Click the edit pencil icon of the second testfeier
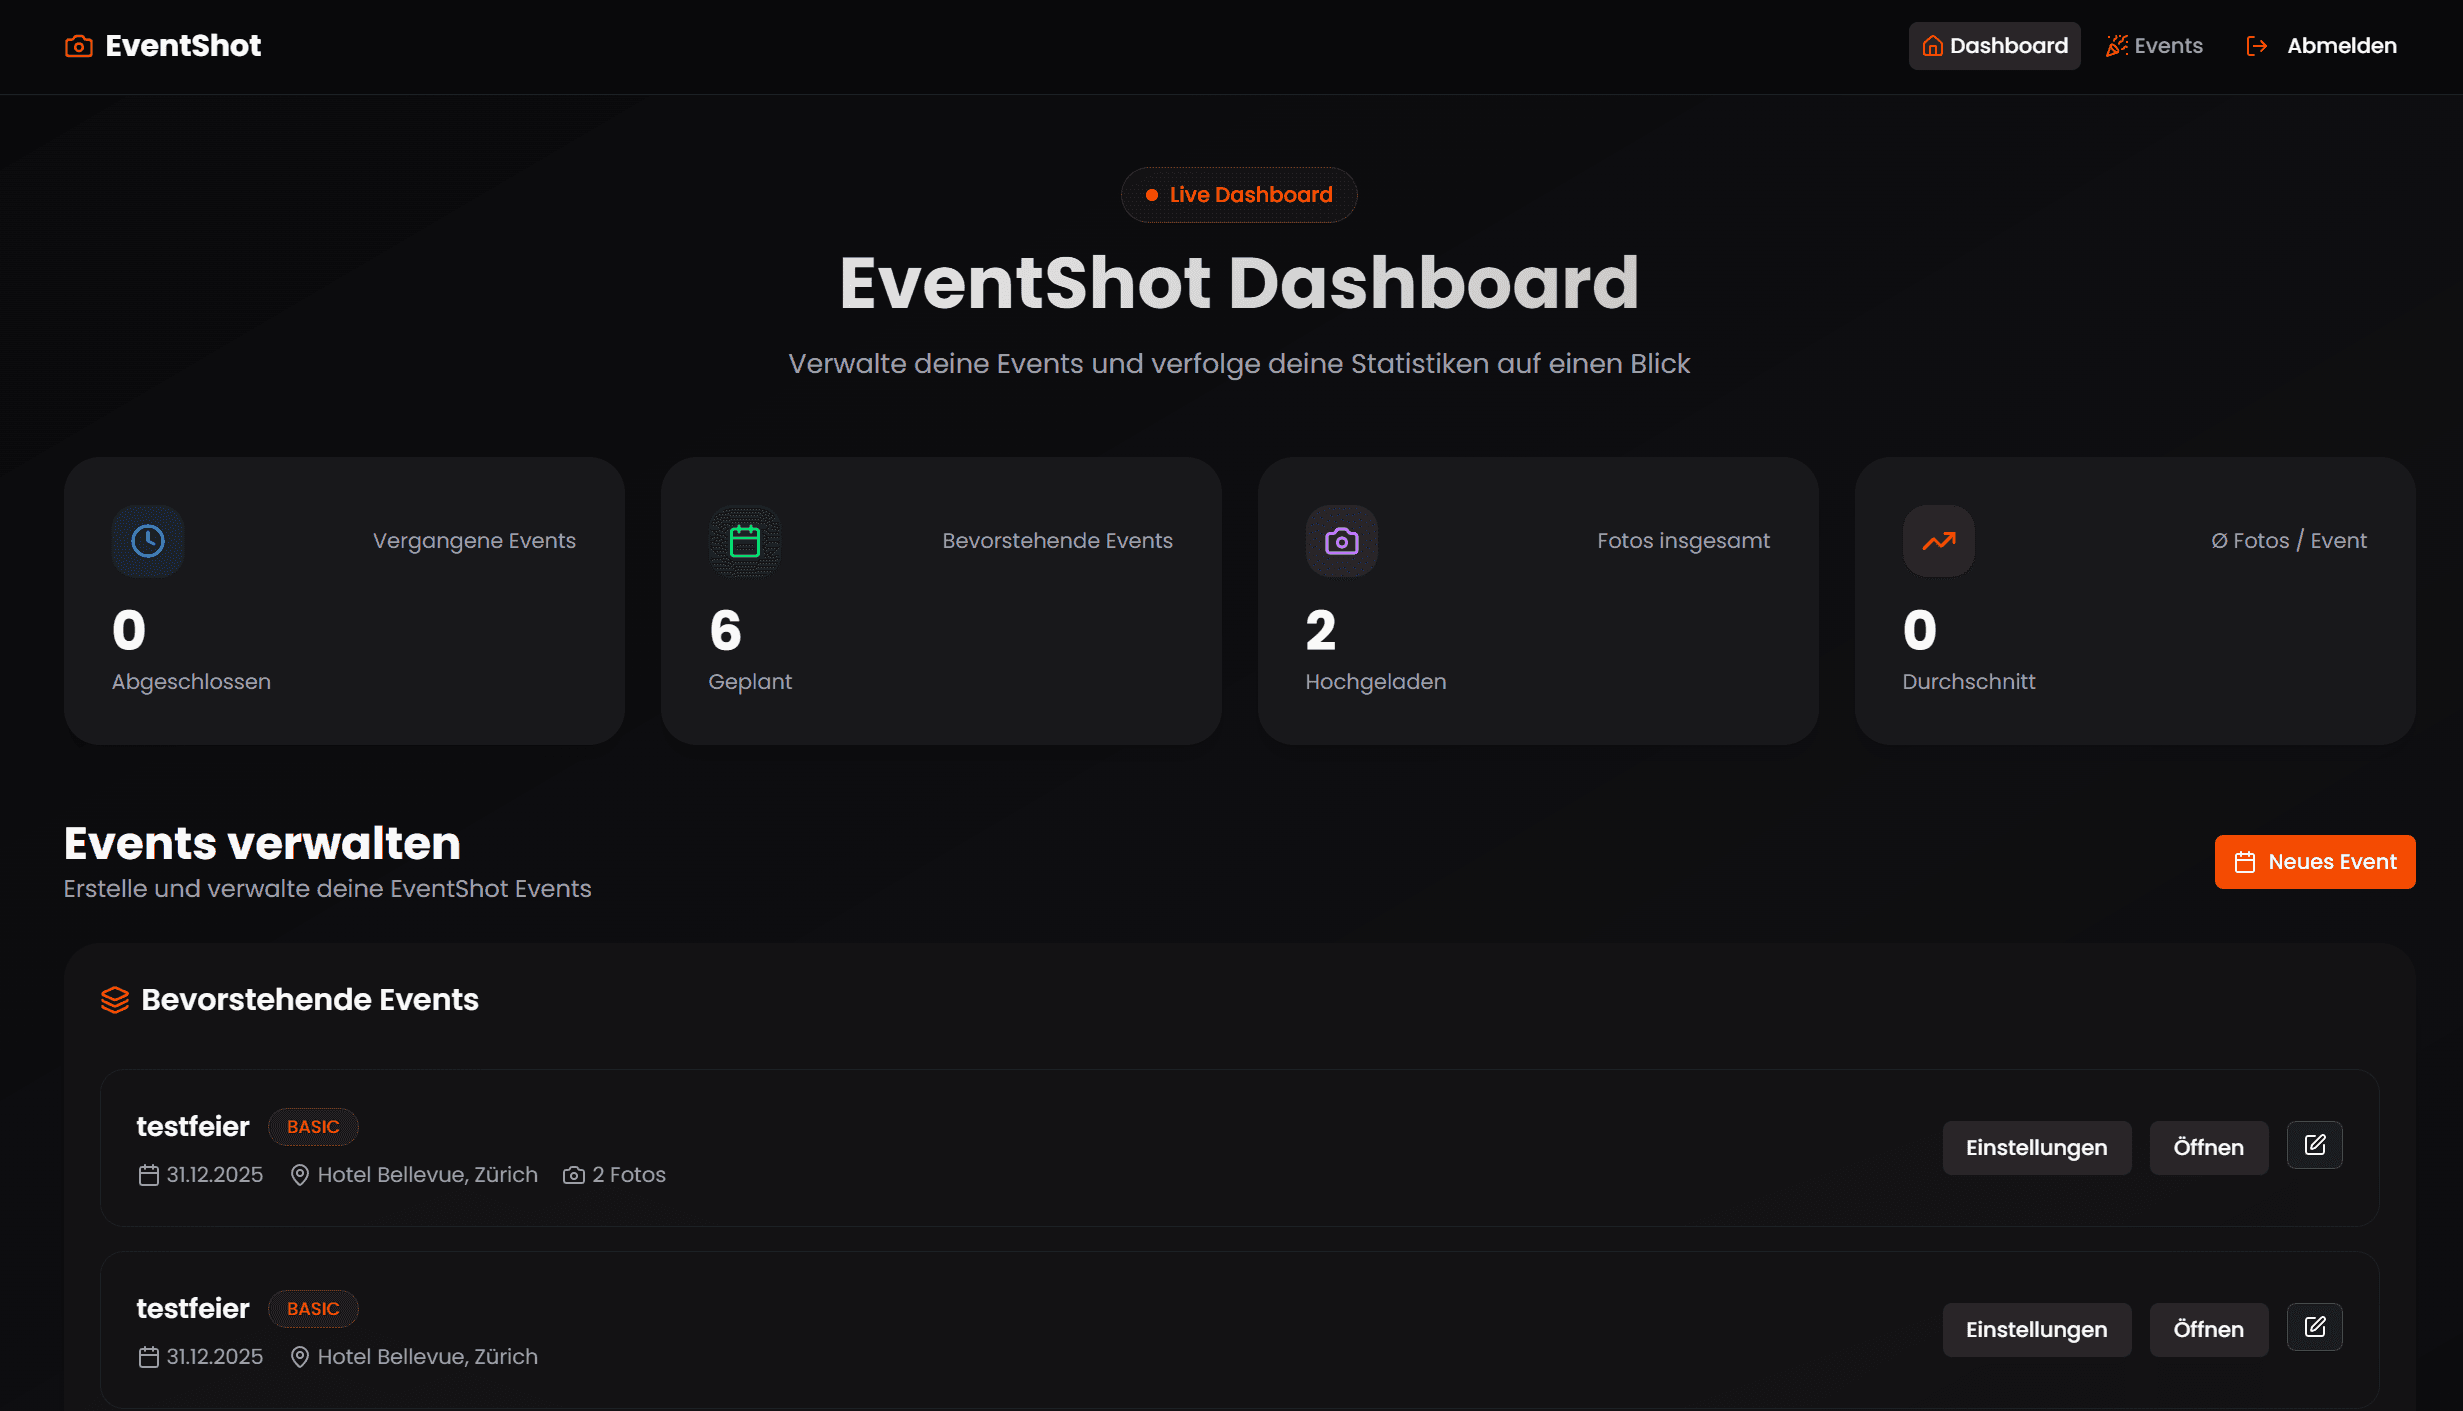The height and width of the screenshot is (1411, 2463). 2315,1327
